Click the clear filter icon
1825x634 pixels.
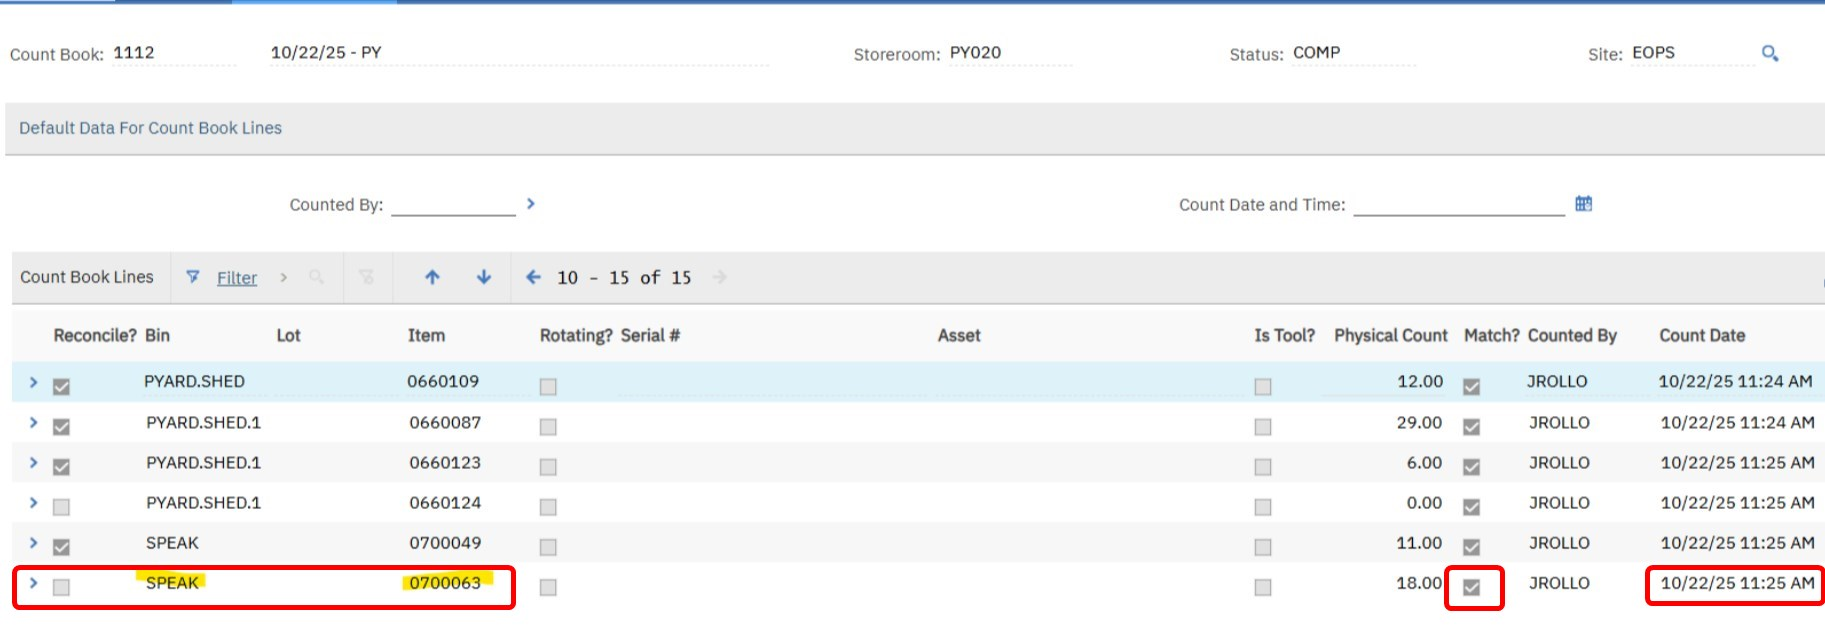click(367, 277)
